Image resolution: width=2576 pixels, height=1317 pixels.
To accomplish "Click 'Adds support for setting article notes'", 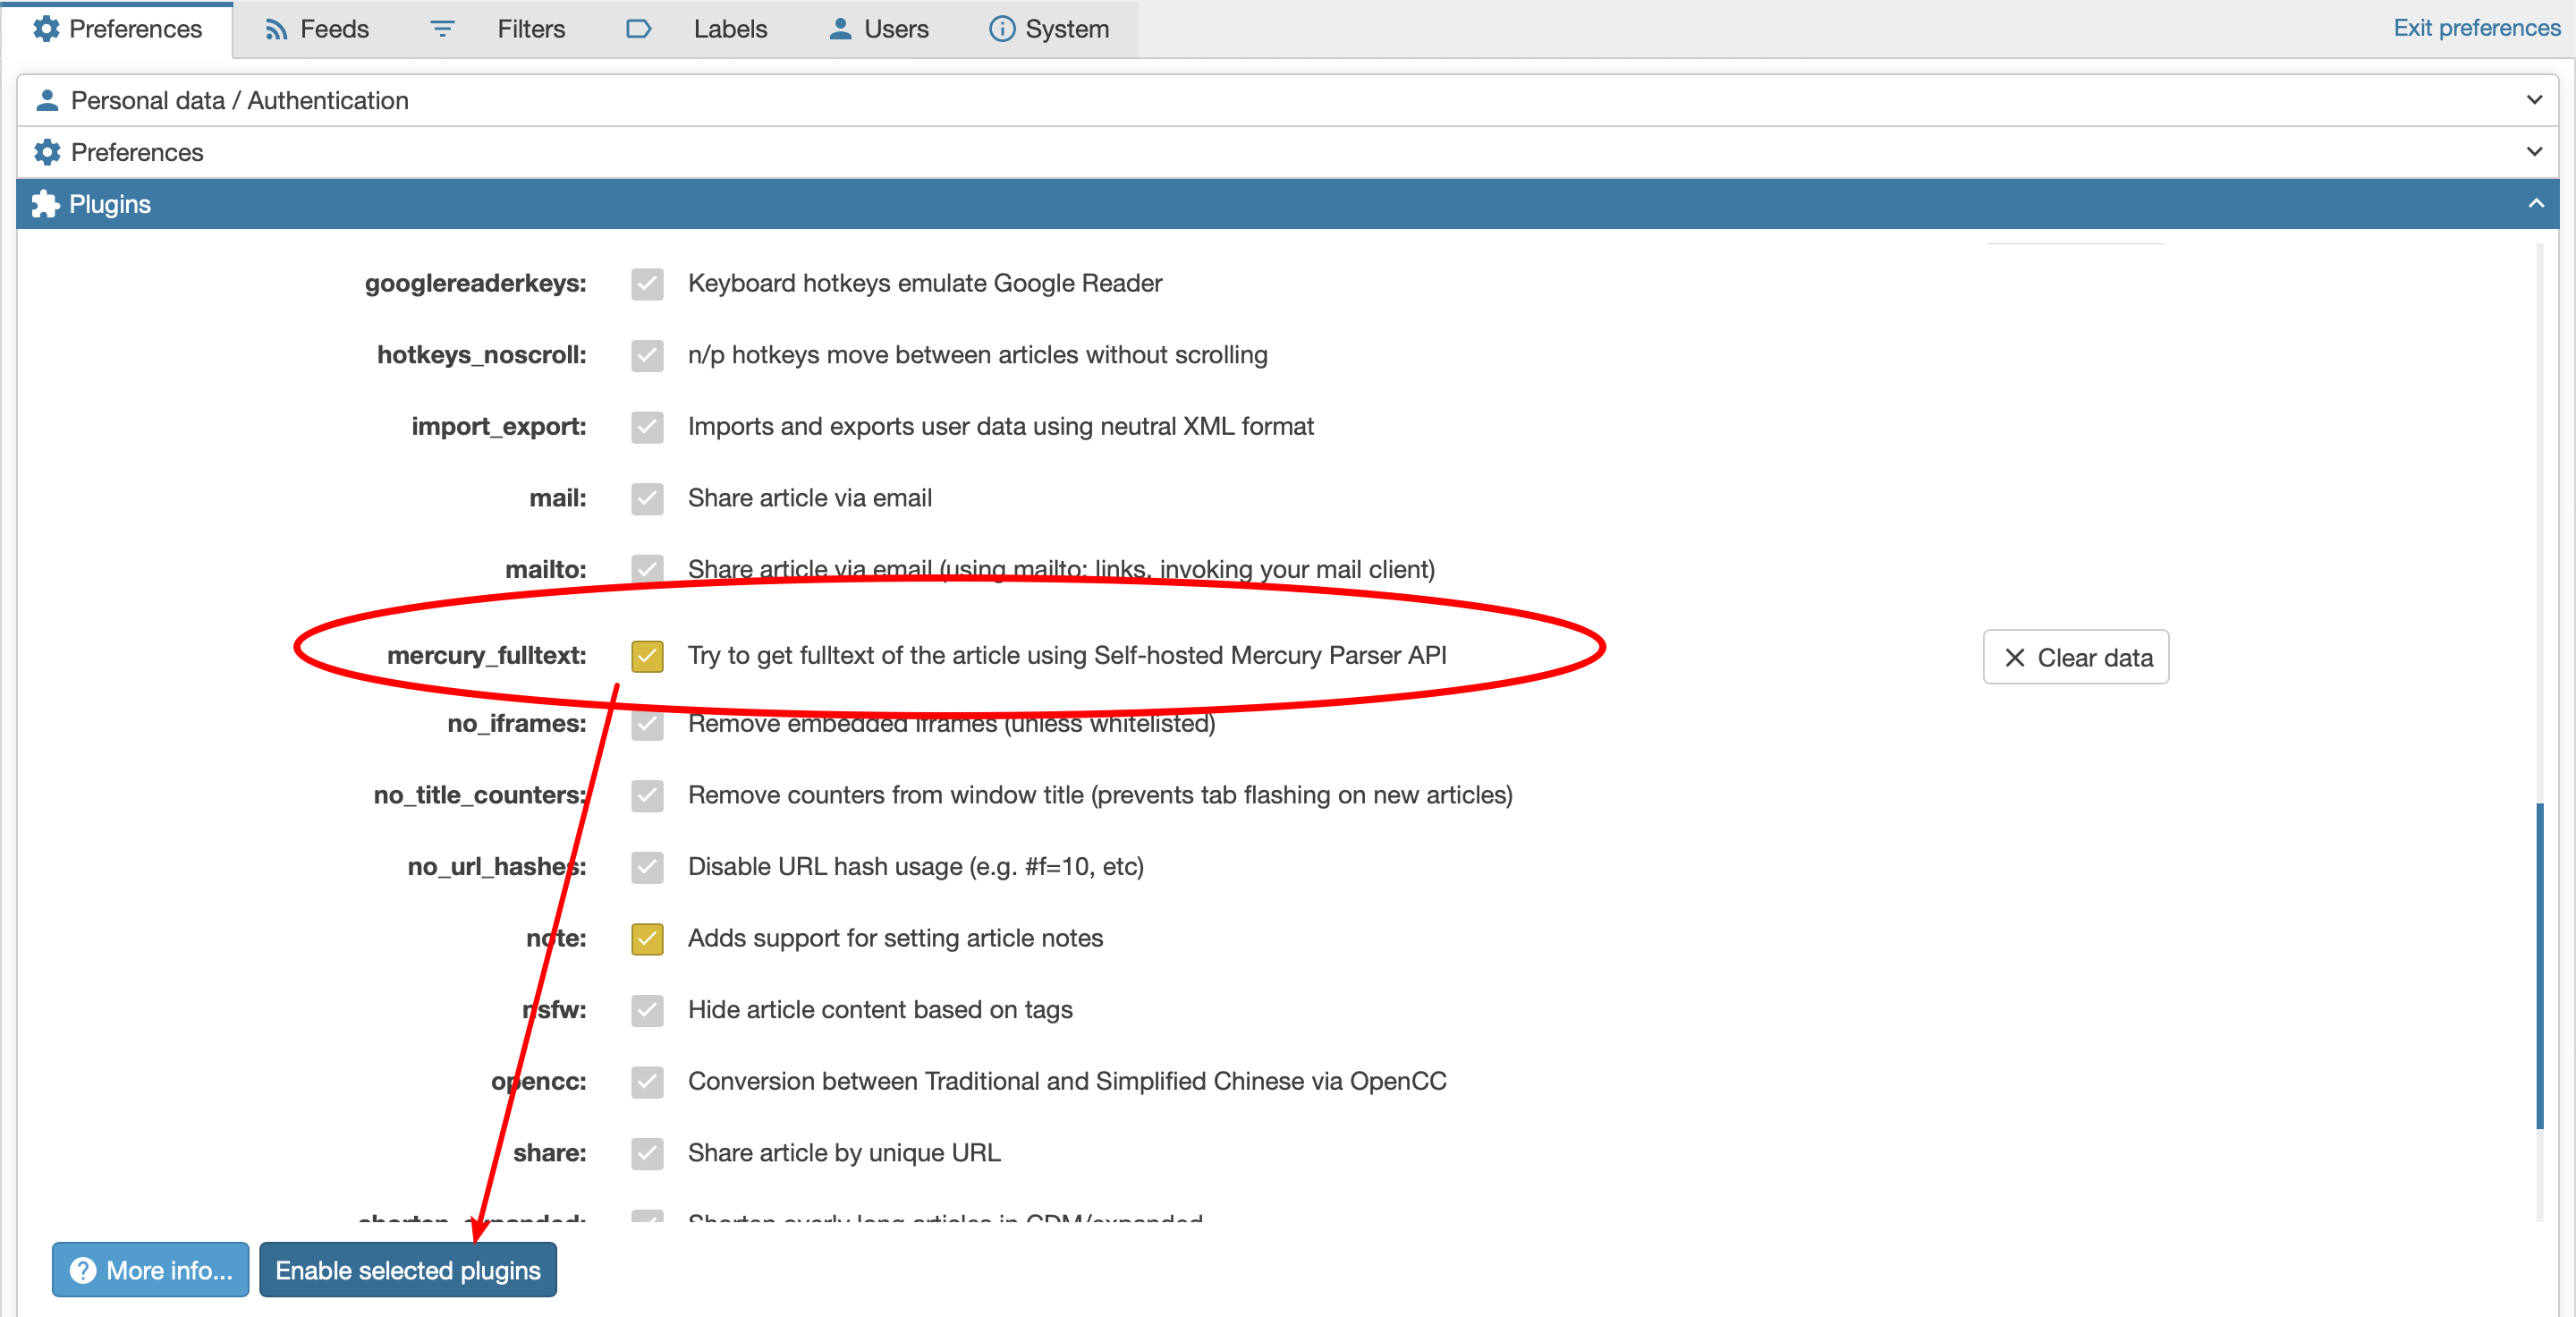I will pyautogui.click(x=895, y=938).
